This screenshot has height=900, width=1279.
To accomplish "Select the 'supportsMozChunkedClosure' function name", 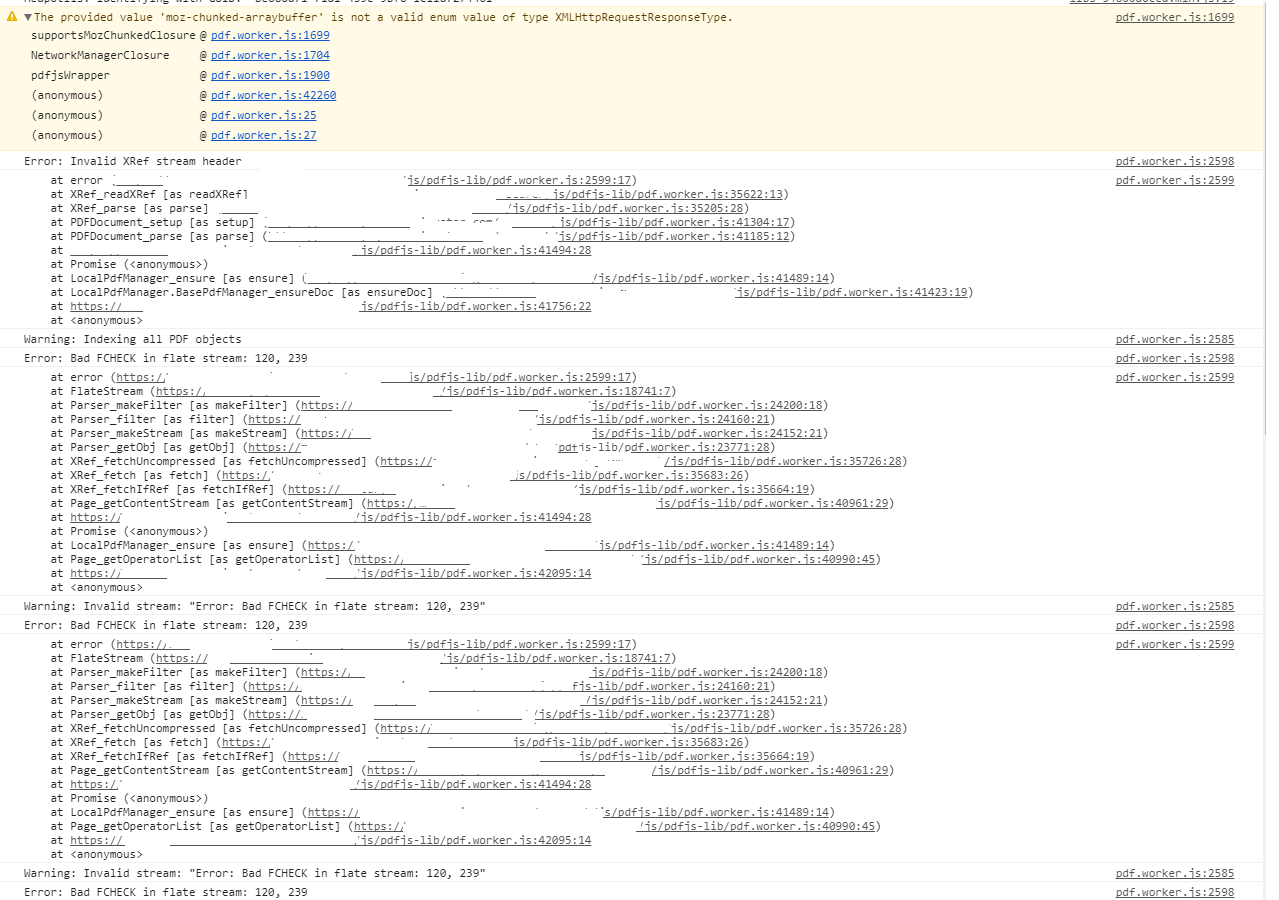I will (114, 35).
